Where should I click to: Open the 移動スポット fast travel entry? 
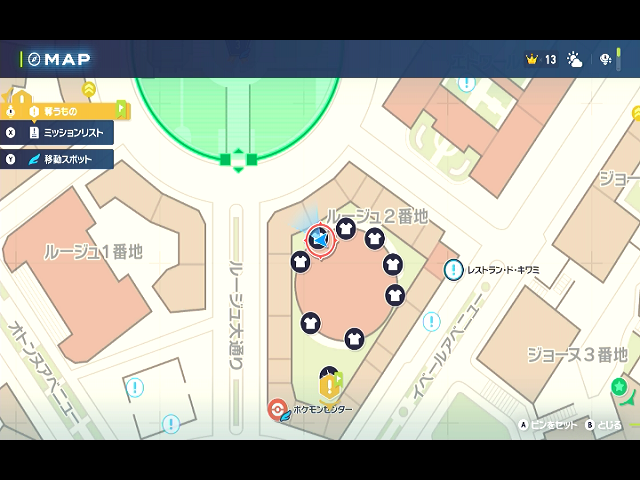(66, 159)
